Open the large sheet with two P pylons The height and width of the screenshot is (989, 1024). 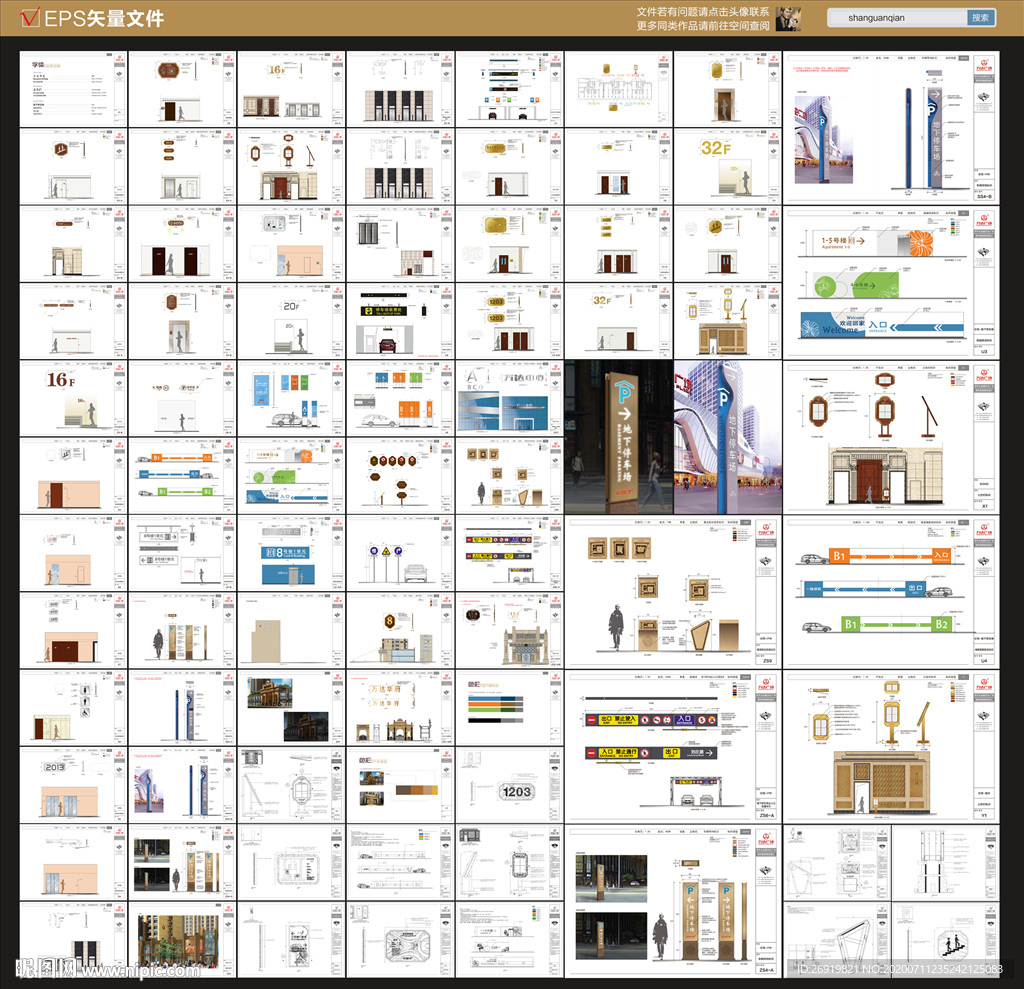click(x=673, y=901)
